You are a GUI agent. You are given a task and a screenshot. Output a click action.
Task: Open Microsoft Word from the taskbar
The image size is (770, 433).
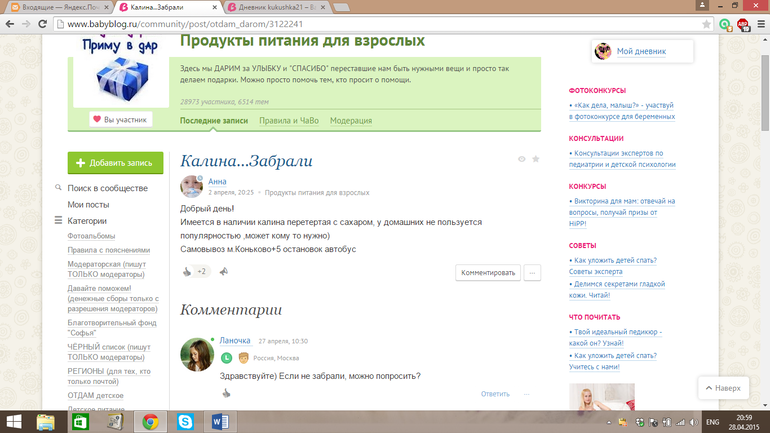coord(218,422)
